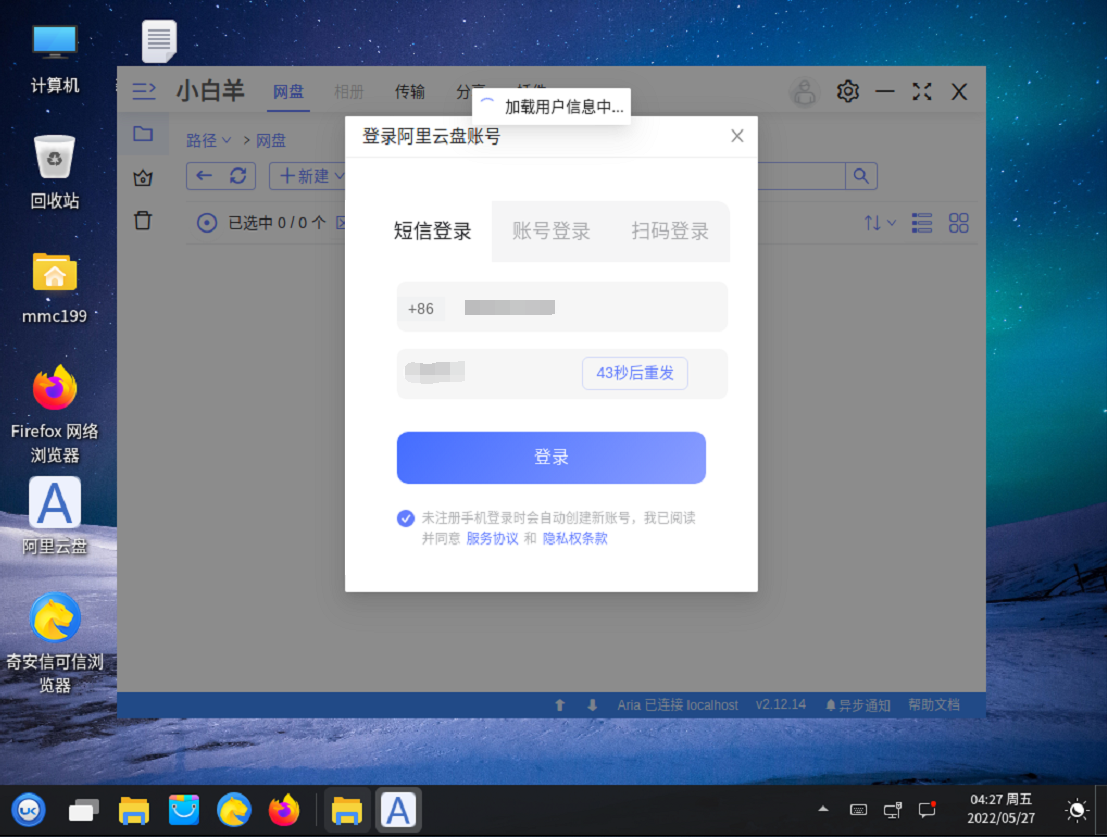The width and height of the screenshot is (1107, 837).
Task: Click version v2.12.14 in status bar
Action: [x=781, y=704]
